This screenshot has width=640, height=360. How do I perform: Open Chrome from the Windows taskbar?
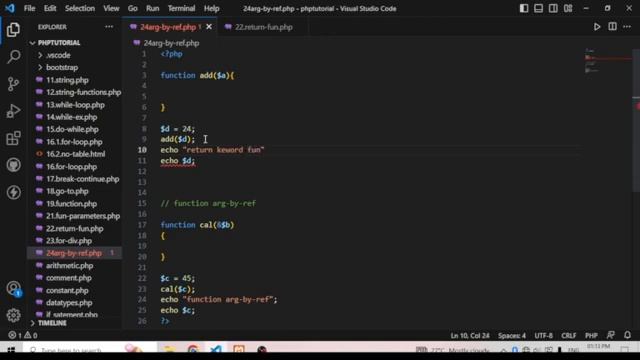tap(193, 350)
